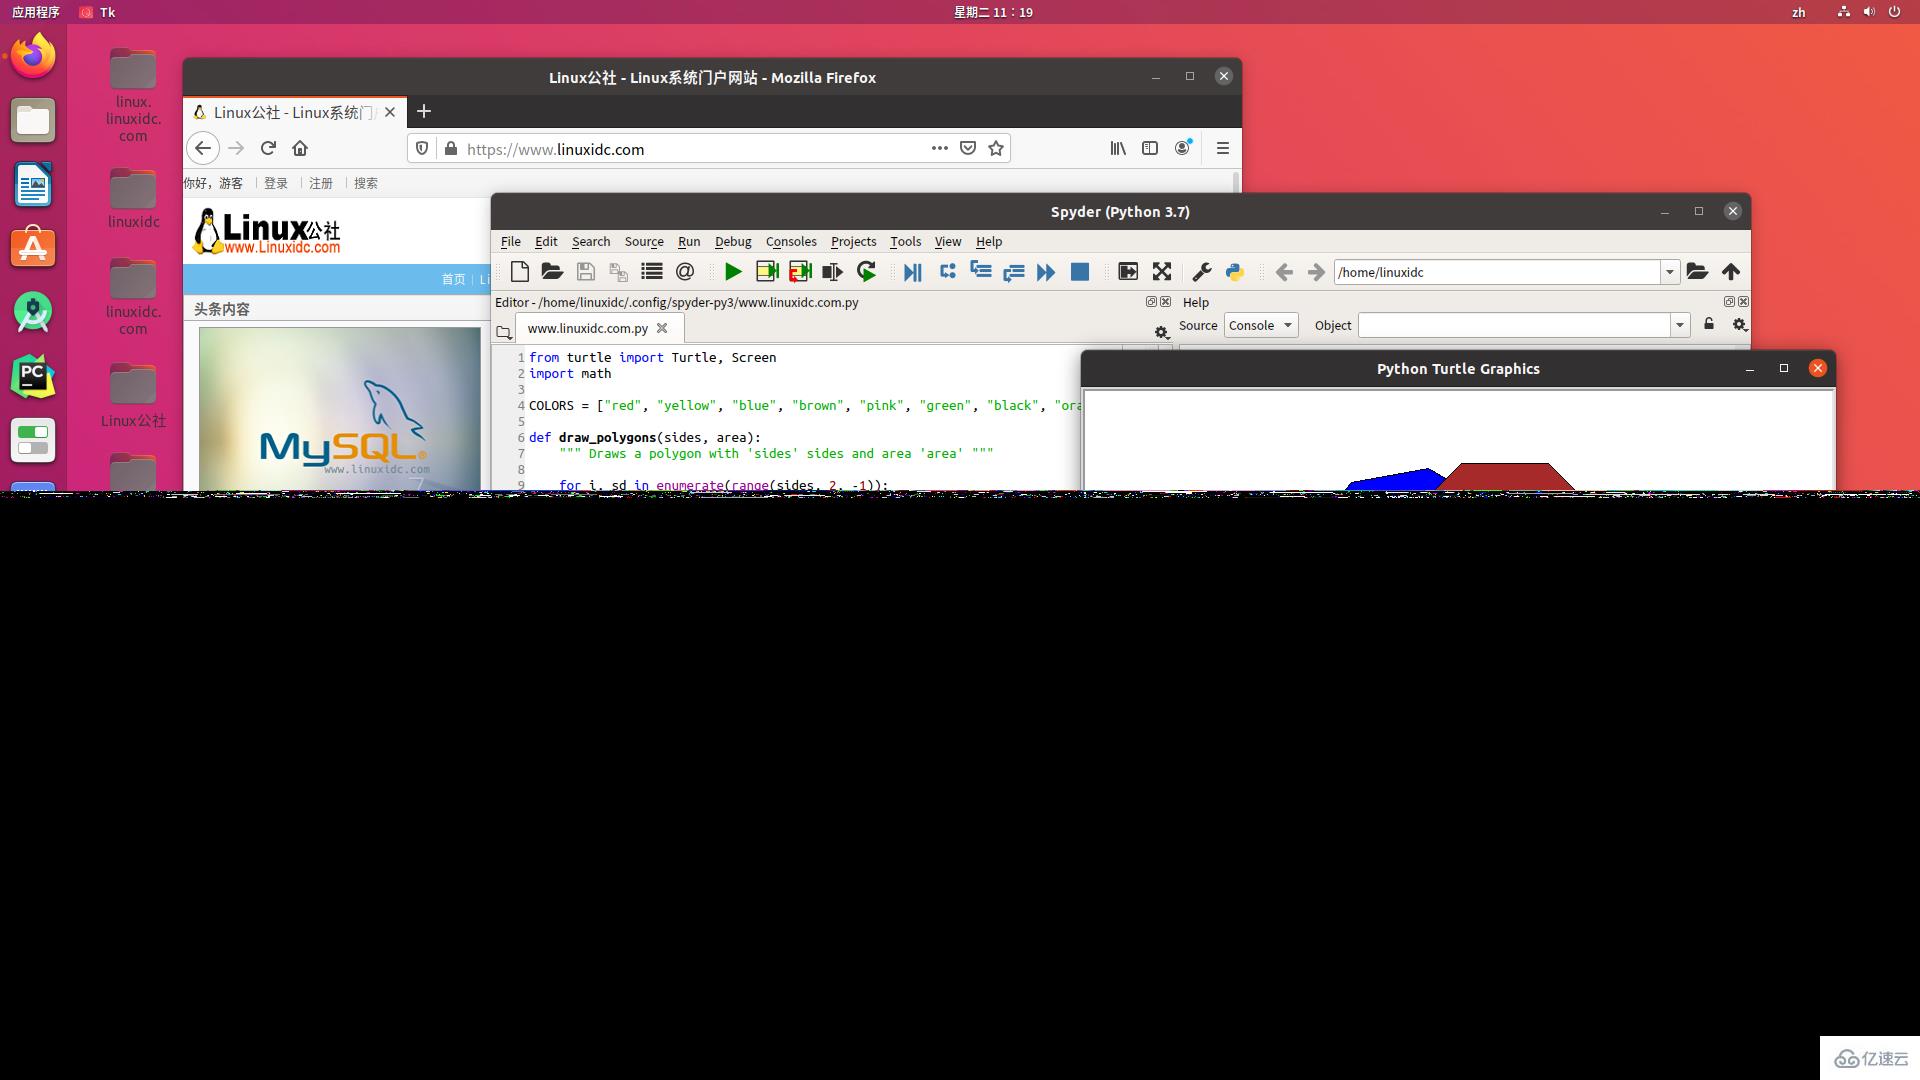The image size is (1920, 1080).
Task: Click the Step into function icon
Action: 978,272
